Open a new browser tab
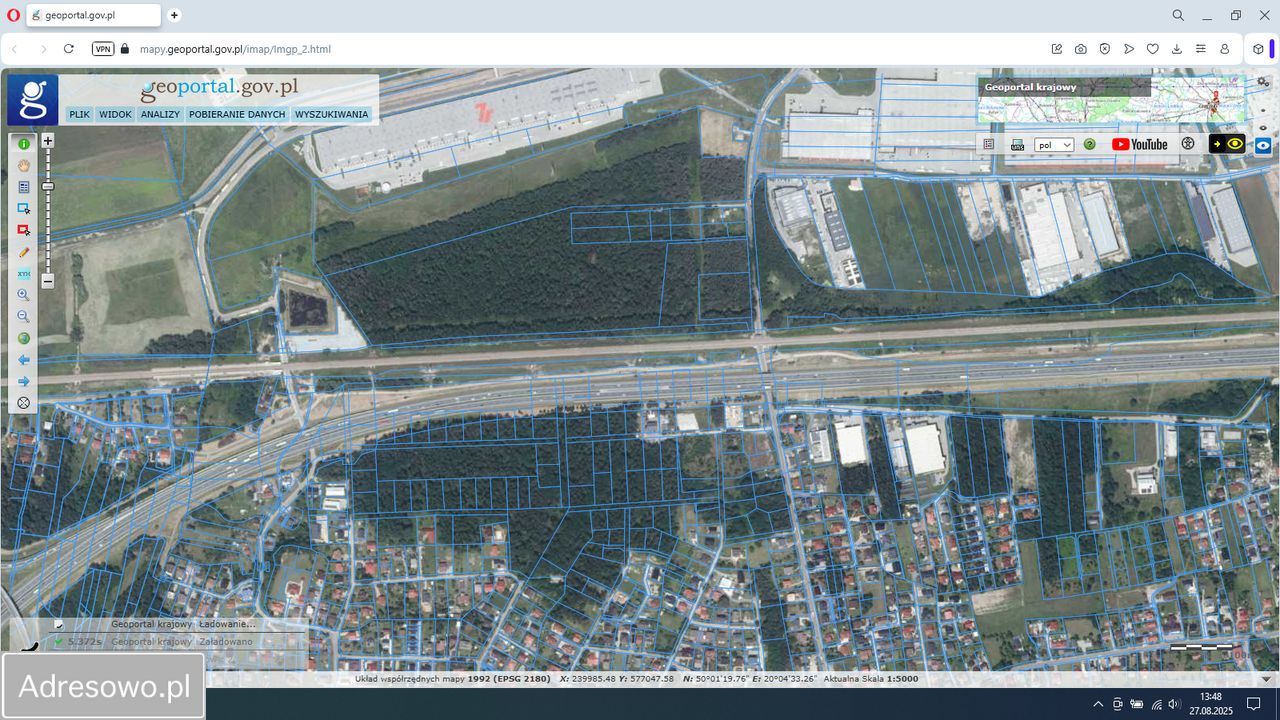The height and width of the screenshot is (720, 1280). coord(174,16)
